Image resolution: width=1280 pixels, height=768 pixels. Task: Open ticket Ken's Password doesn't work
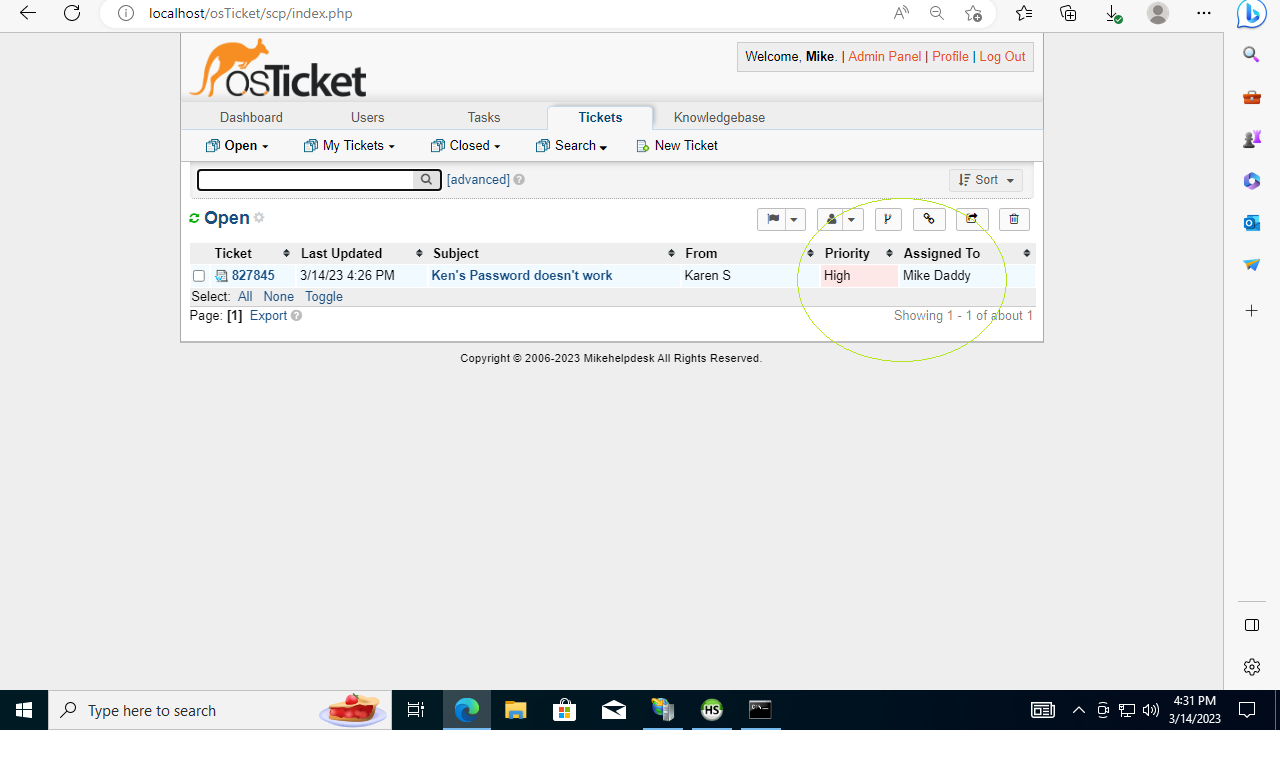(x=521, y=275)
